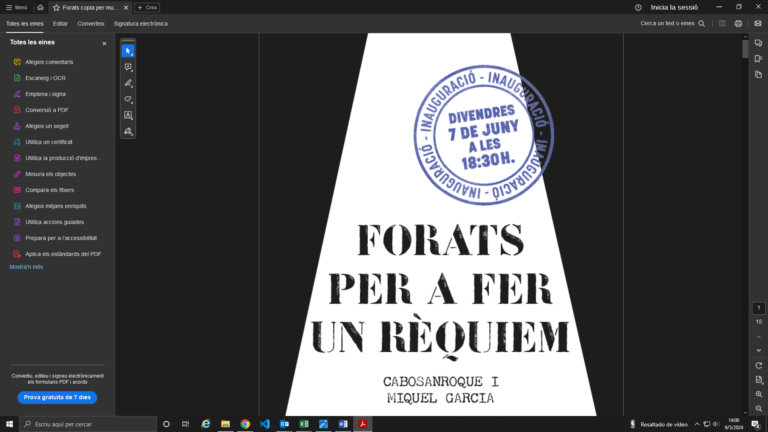Image resolution: width=768 pixels, height=432 pixels.
Task: Open Aplica els estàndards del PDF tool
Action: [x=63, y=254]
